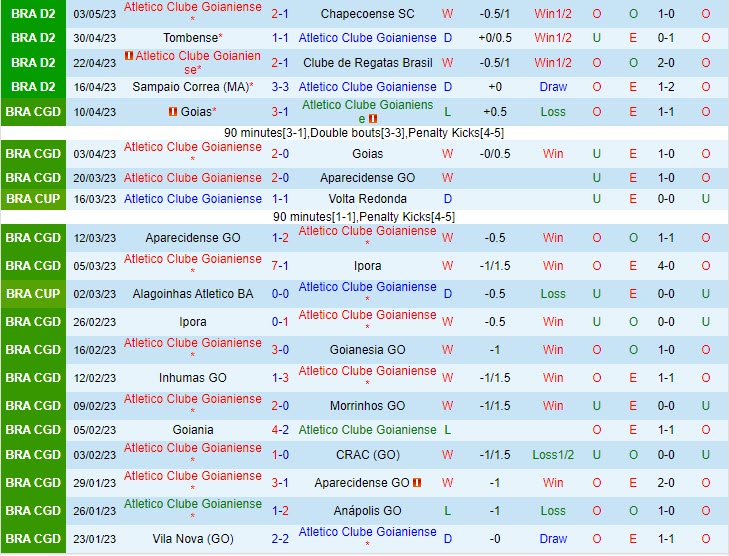Click Clube de Regatas Brasil team name
The width and height of the screenshot is (729, 556).
tap(367, 63)
